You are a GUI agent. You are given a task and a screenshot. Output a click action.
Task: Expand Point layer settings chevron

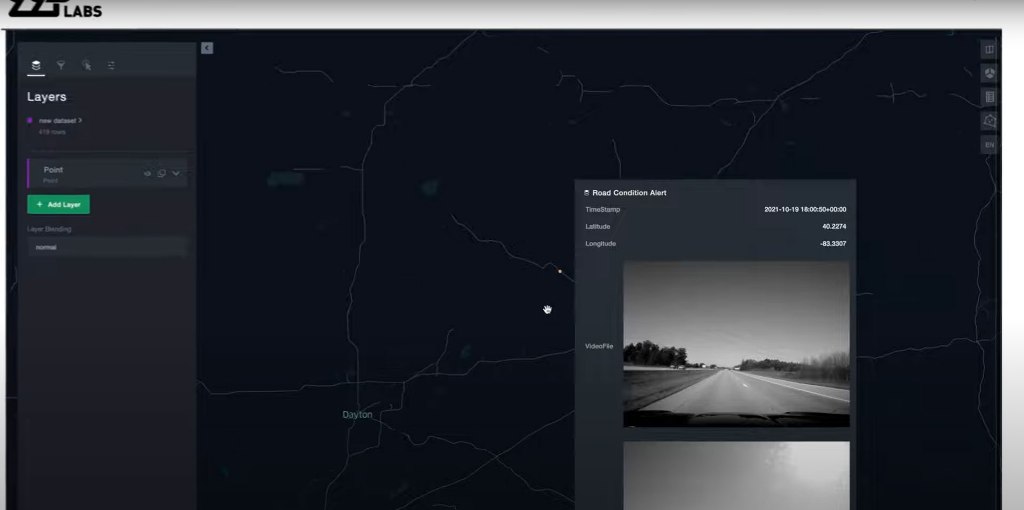[176, 173]
